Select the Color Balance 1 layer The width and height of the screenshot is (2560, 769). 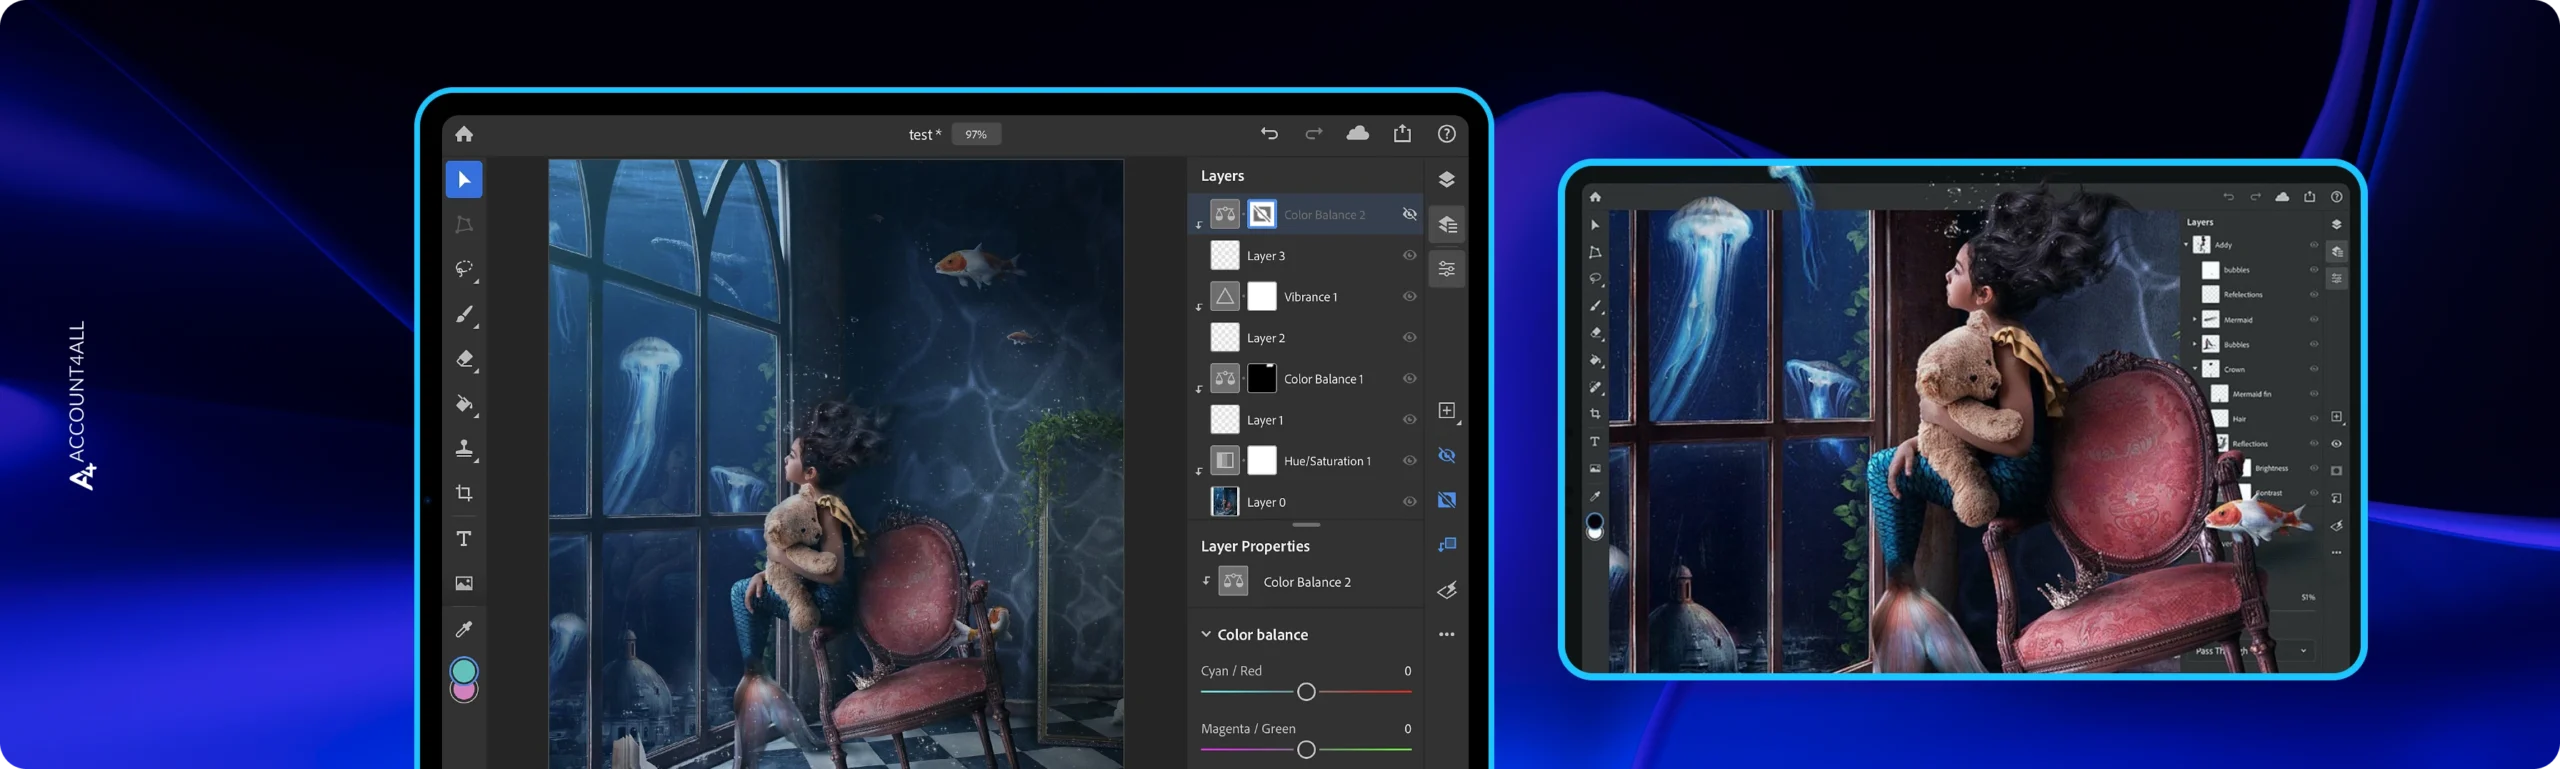click(1322, 379)
